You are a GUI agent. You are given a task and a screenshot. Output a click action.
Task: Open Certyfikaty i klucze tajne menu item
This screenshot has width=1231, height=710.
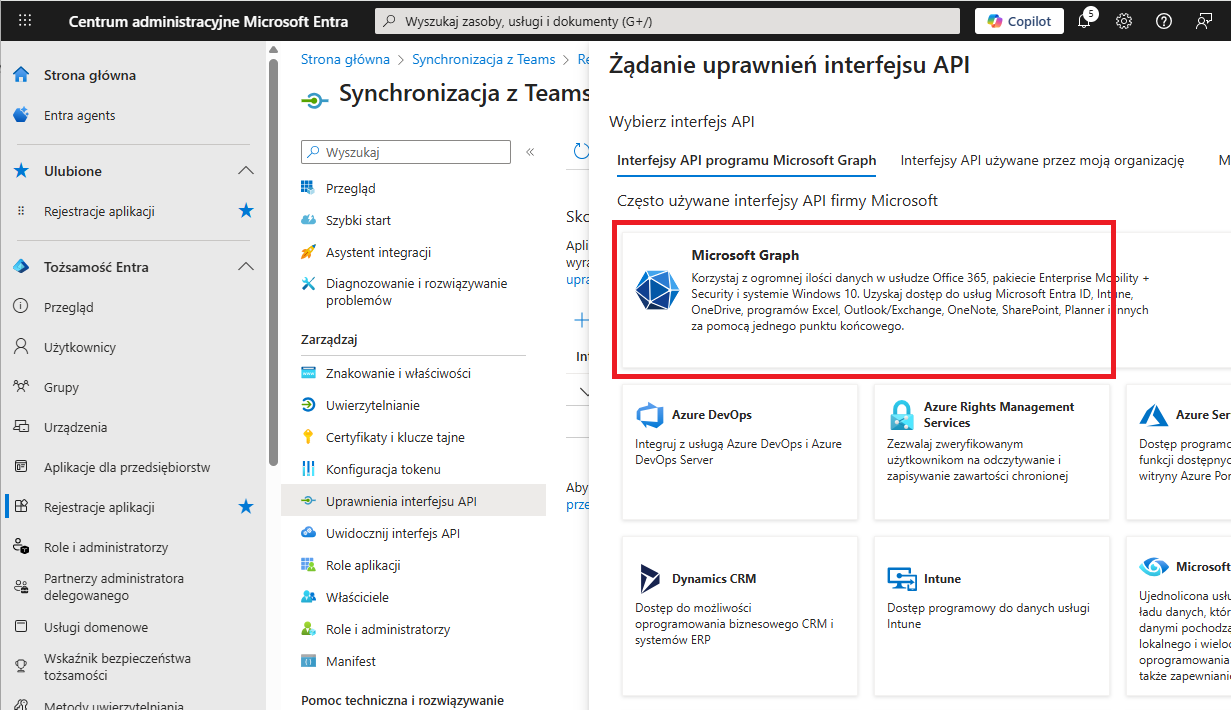[395, 437]
